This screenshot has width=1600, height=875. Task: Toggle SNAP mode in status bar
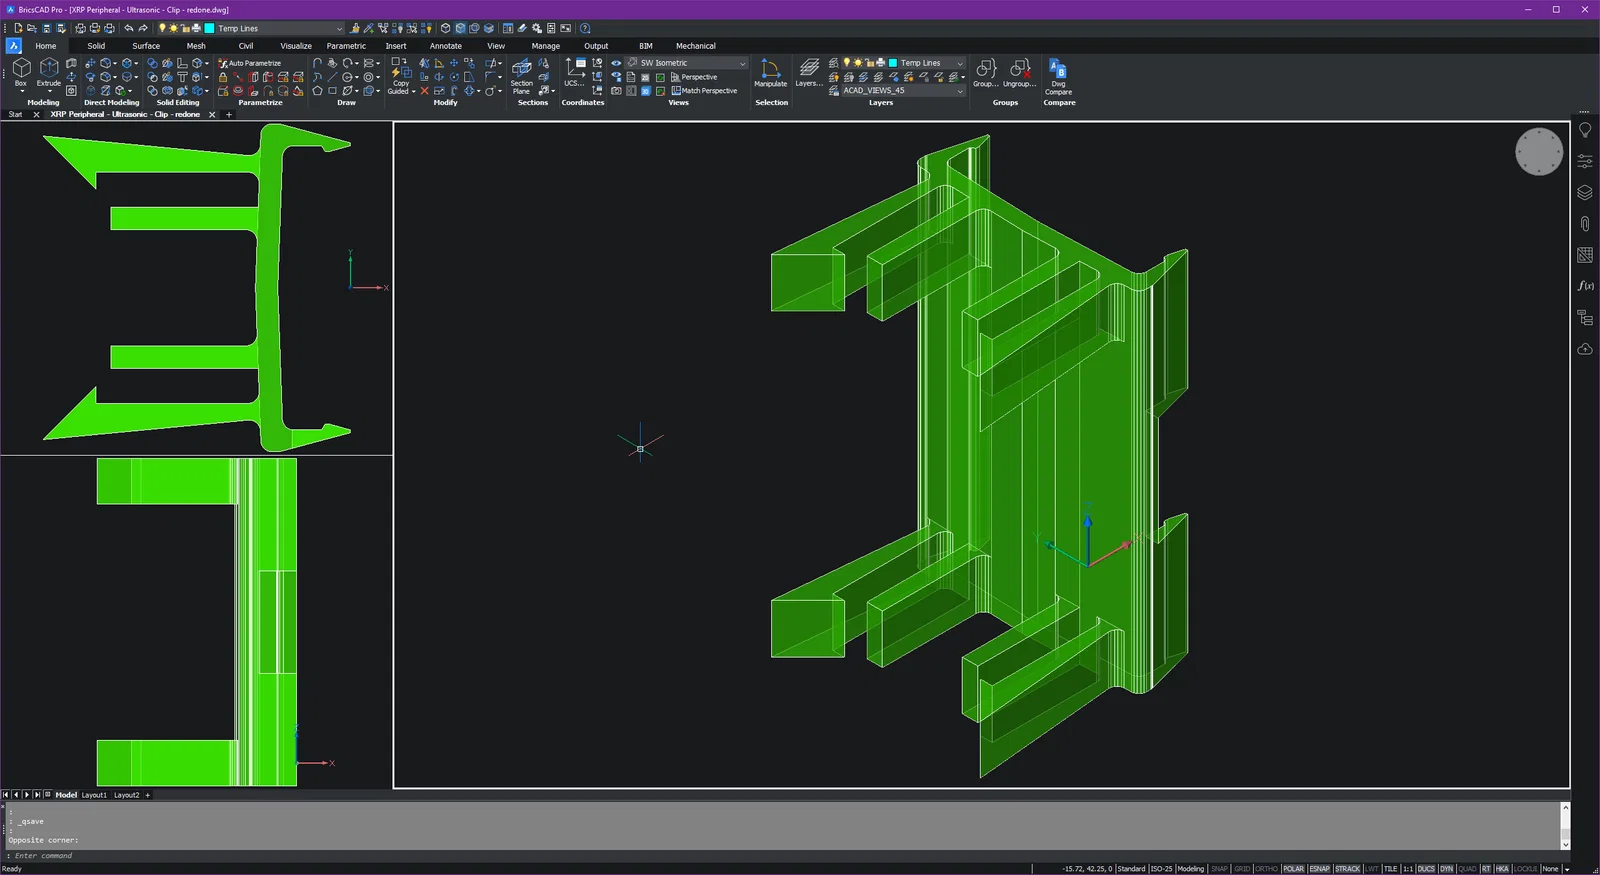(1219, 869)
